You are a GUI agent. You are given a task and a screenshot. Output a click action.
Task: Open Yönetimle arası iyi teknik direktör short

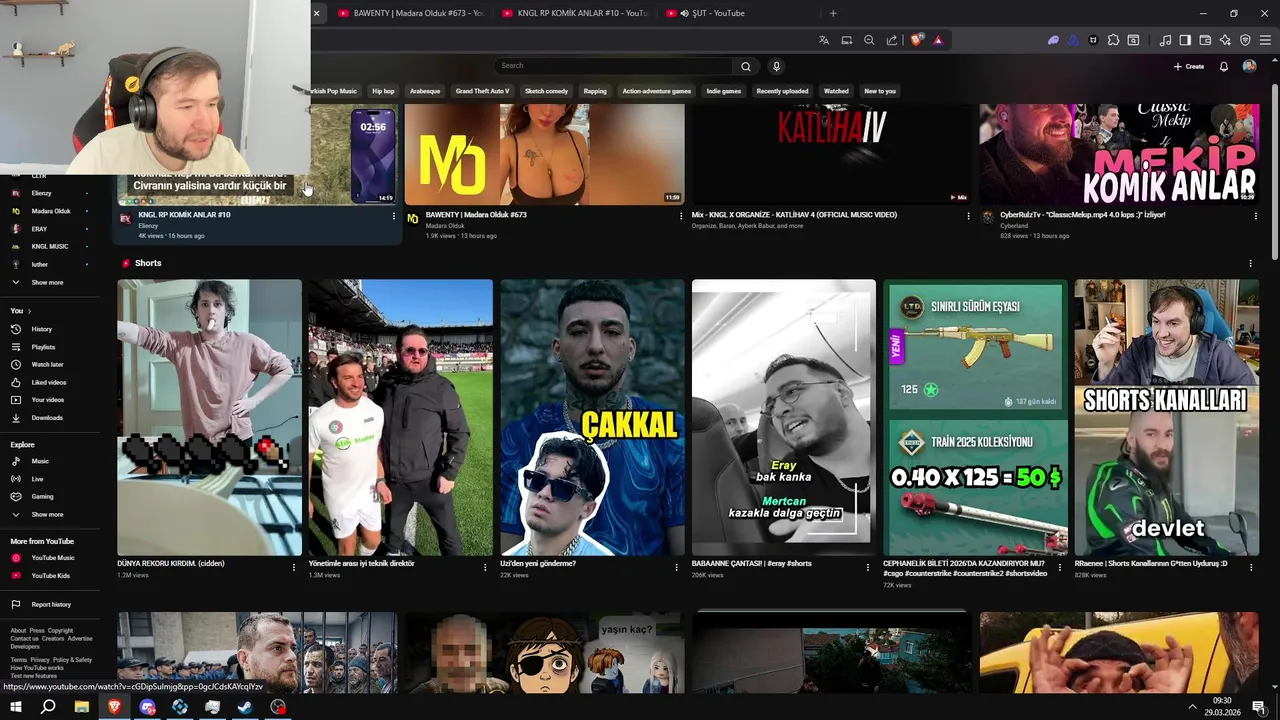[x=400, y=417]
